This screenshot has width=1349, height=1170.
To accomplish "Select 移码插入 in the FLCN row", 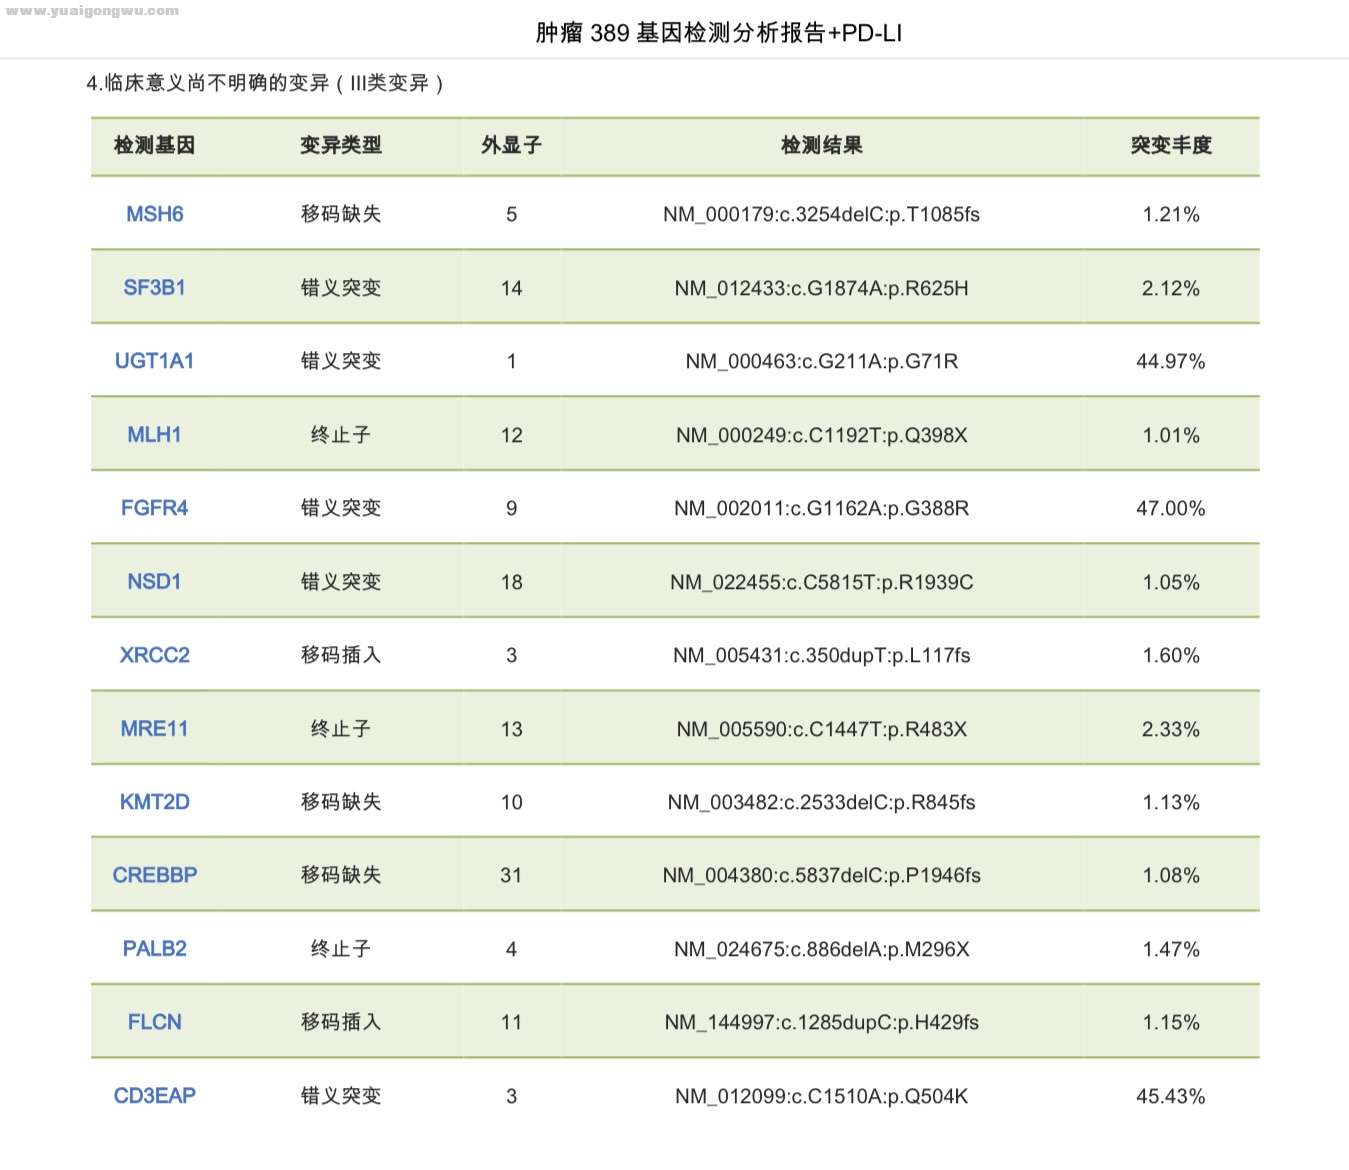I will tap(341, 1022).
